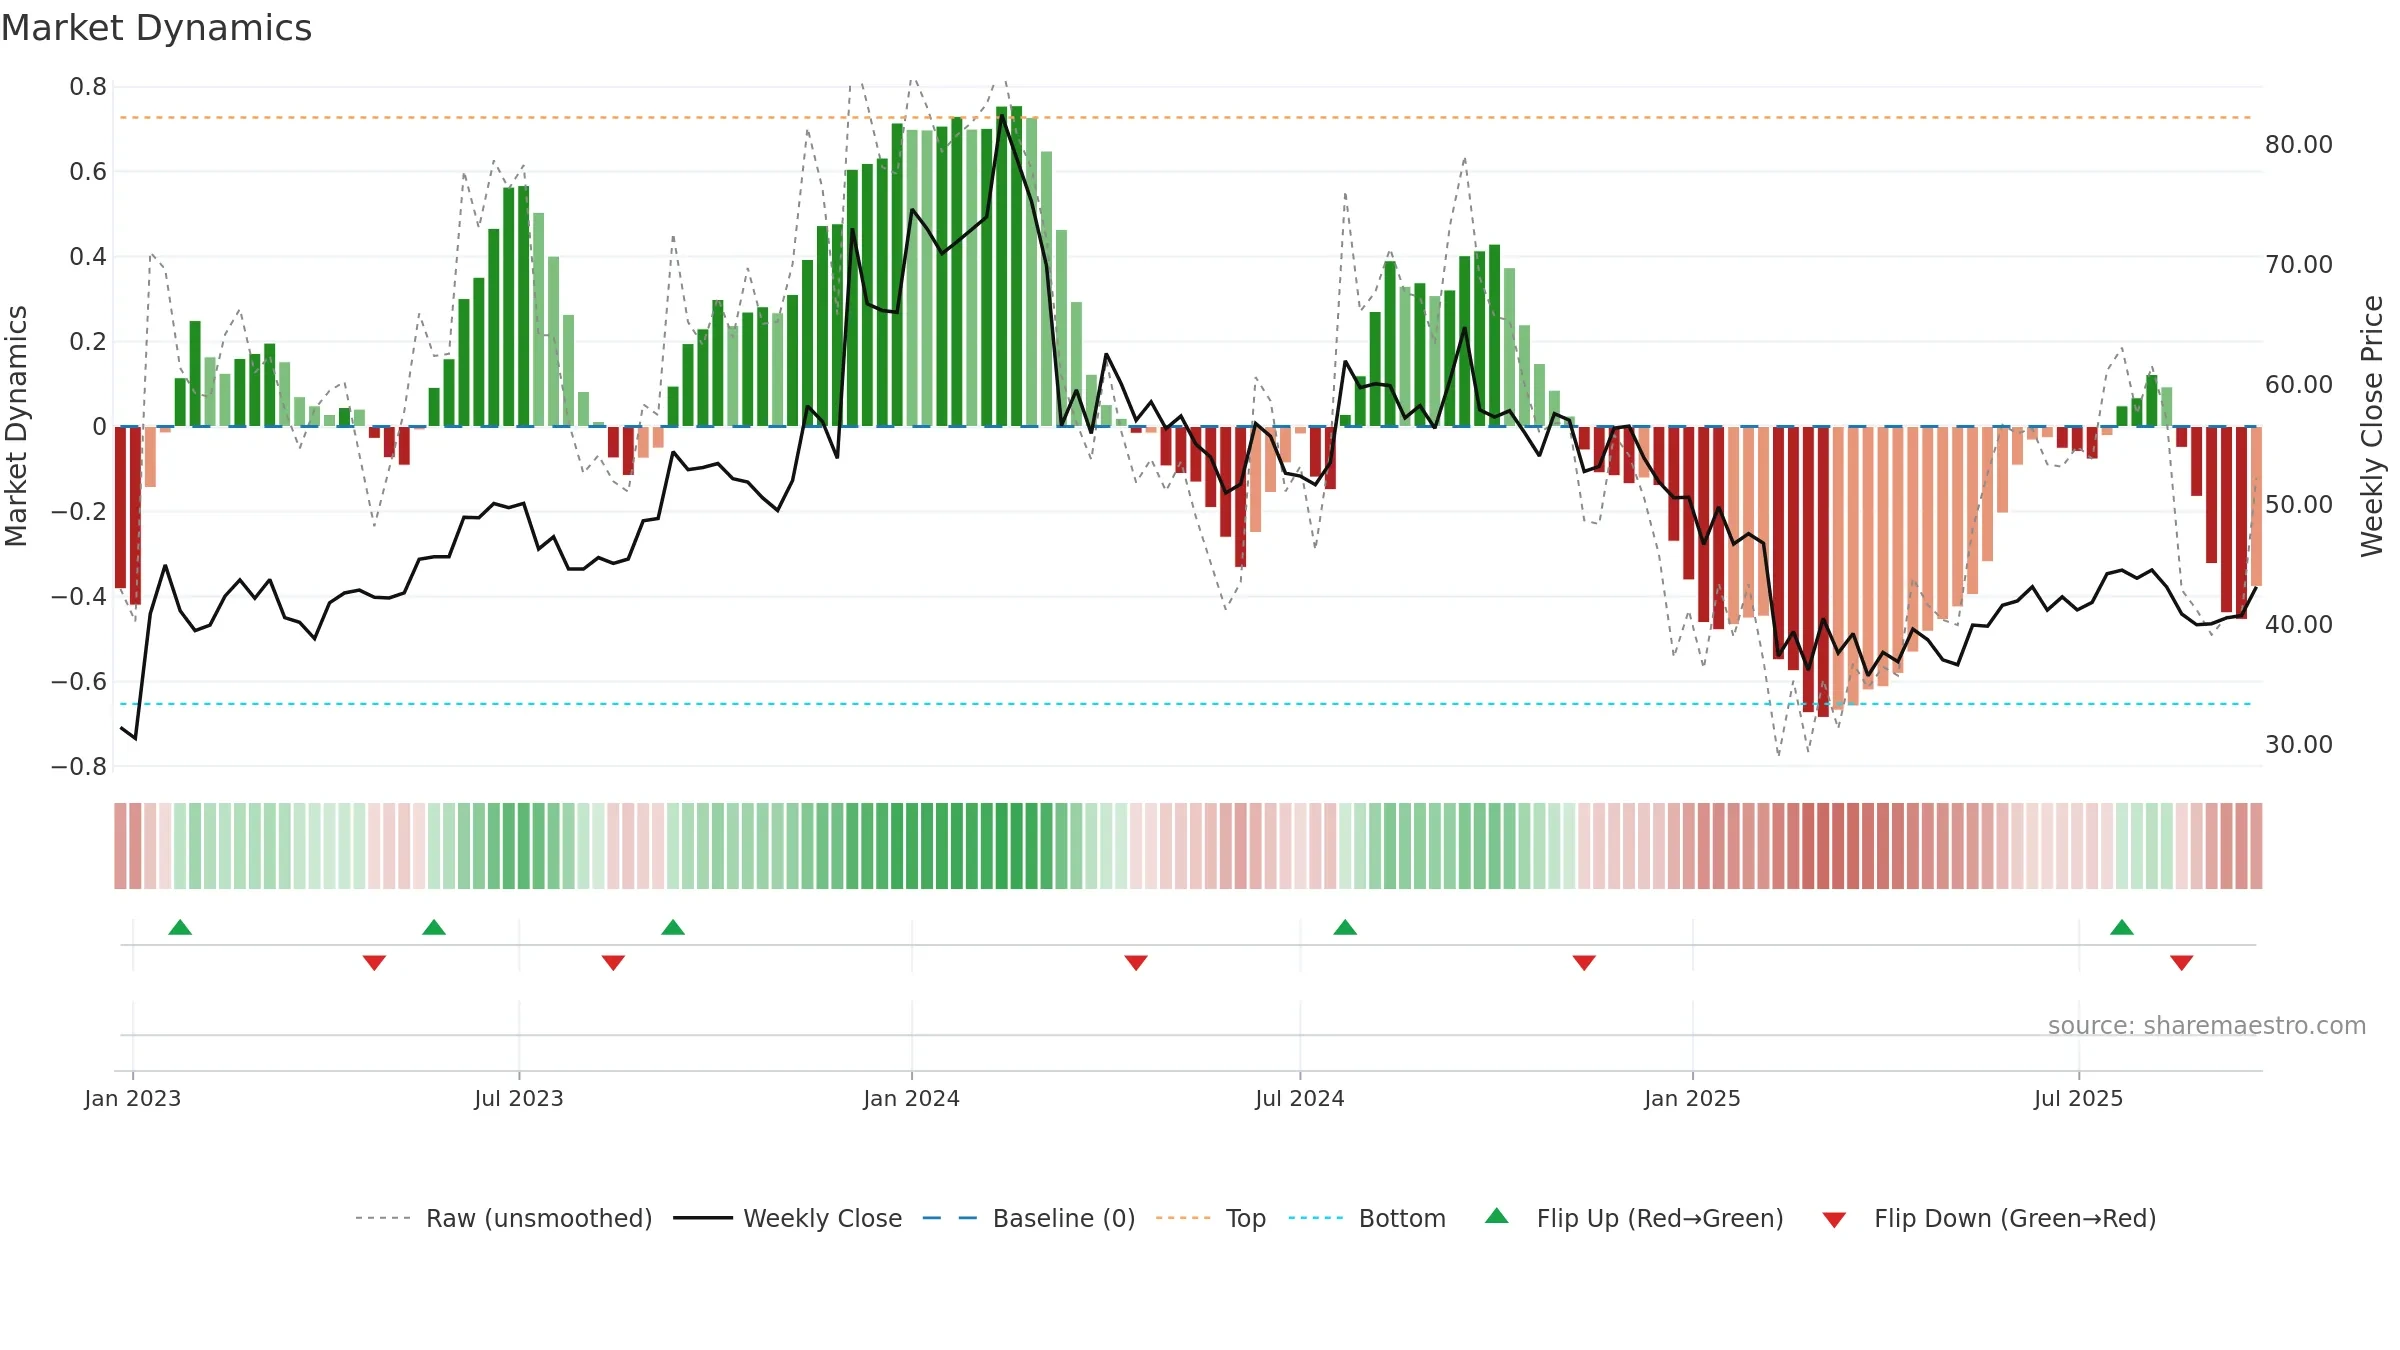This screenshot has width=2400, height=1350.
Task: Click the 0.2 left axis tick label
Action: (88, 342)
